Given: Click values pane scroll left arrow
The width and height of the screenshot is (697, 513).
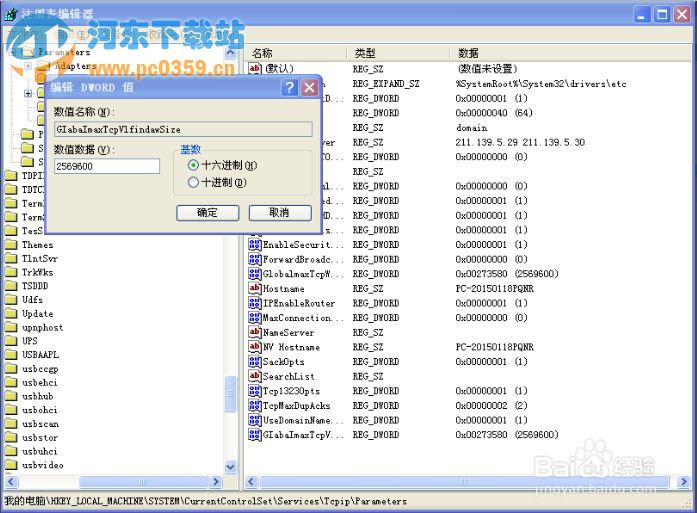Looking at the screenshot, I should (x=251, y=481).
